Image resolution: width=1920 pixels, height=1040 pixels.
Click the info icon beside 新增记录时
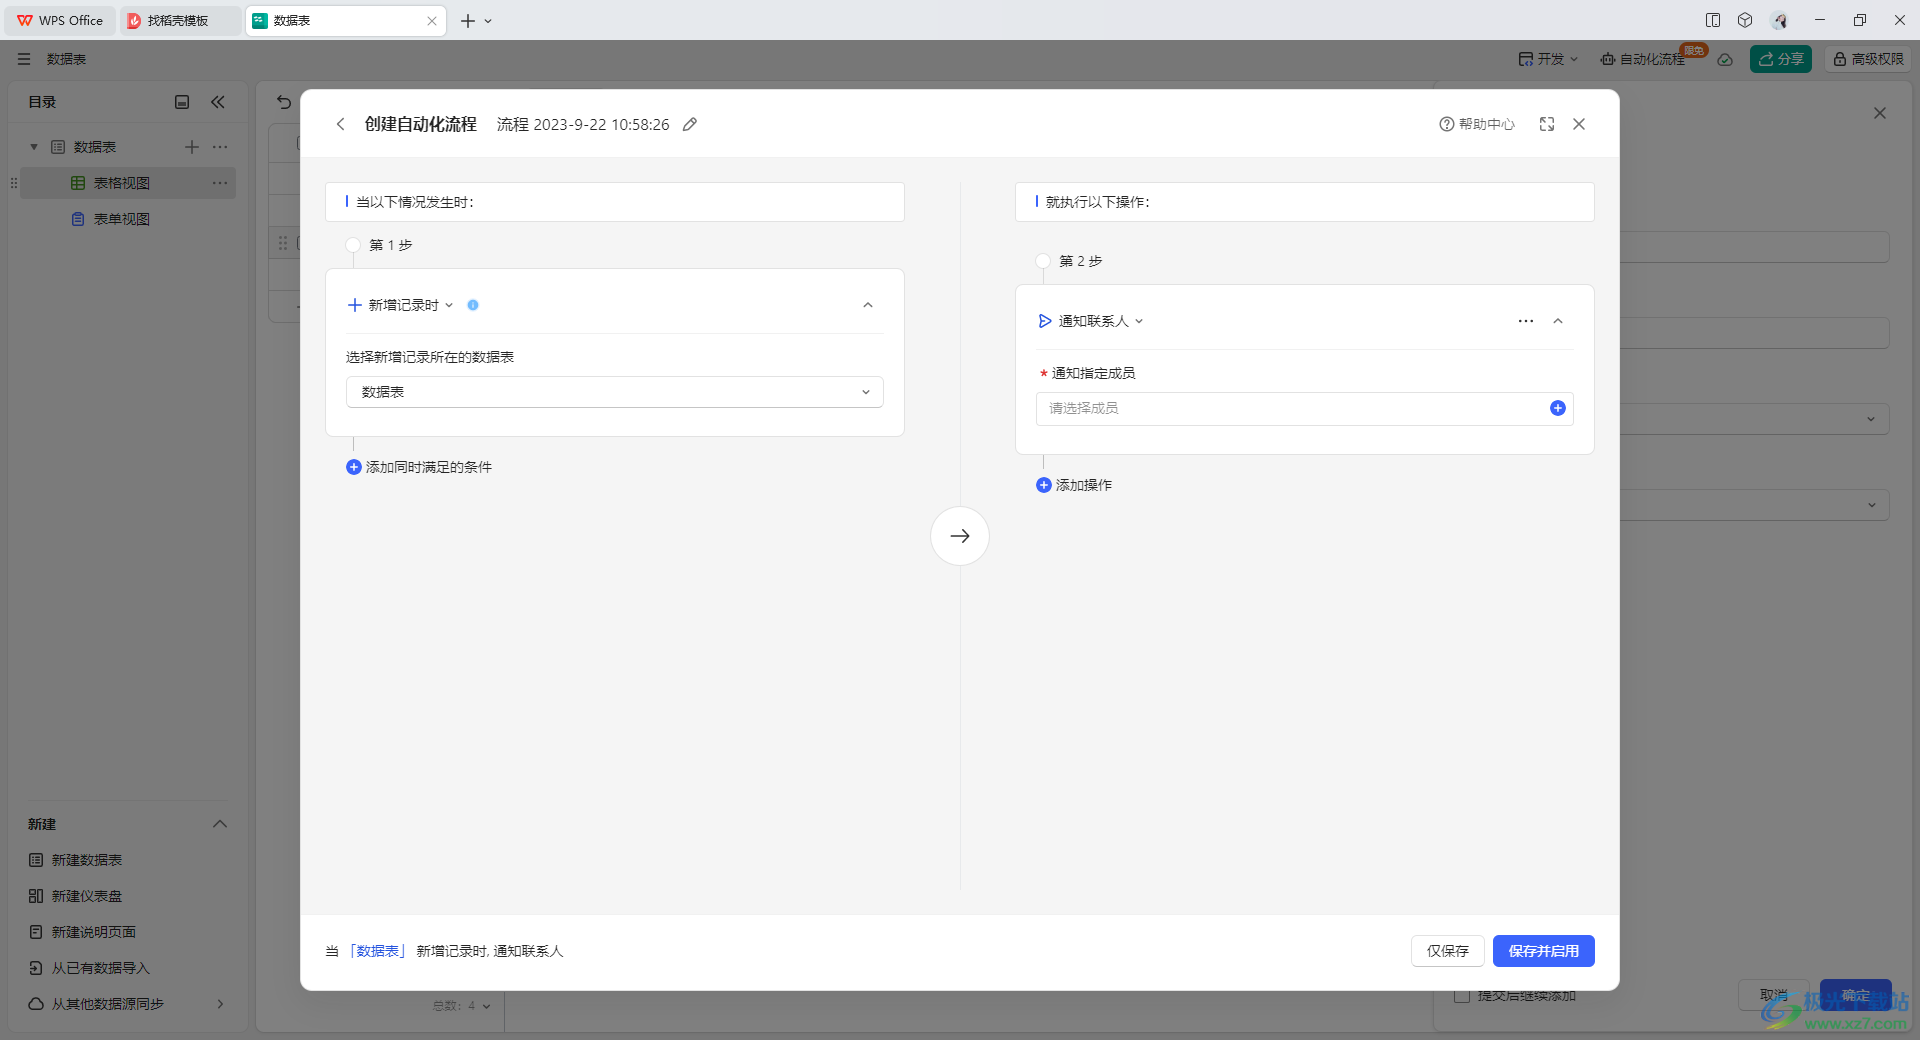(473, 305)
